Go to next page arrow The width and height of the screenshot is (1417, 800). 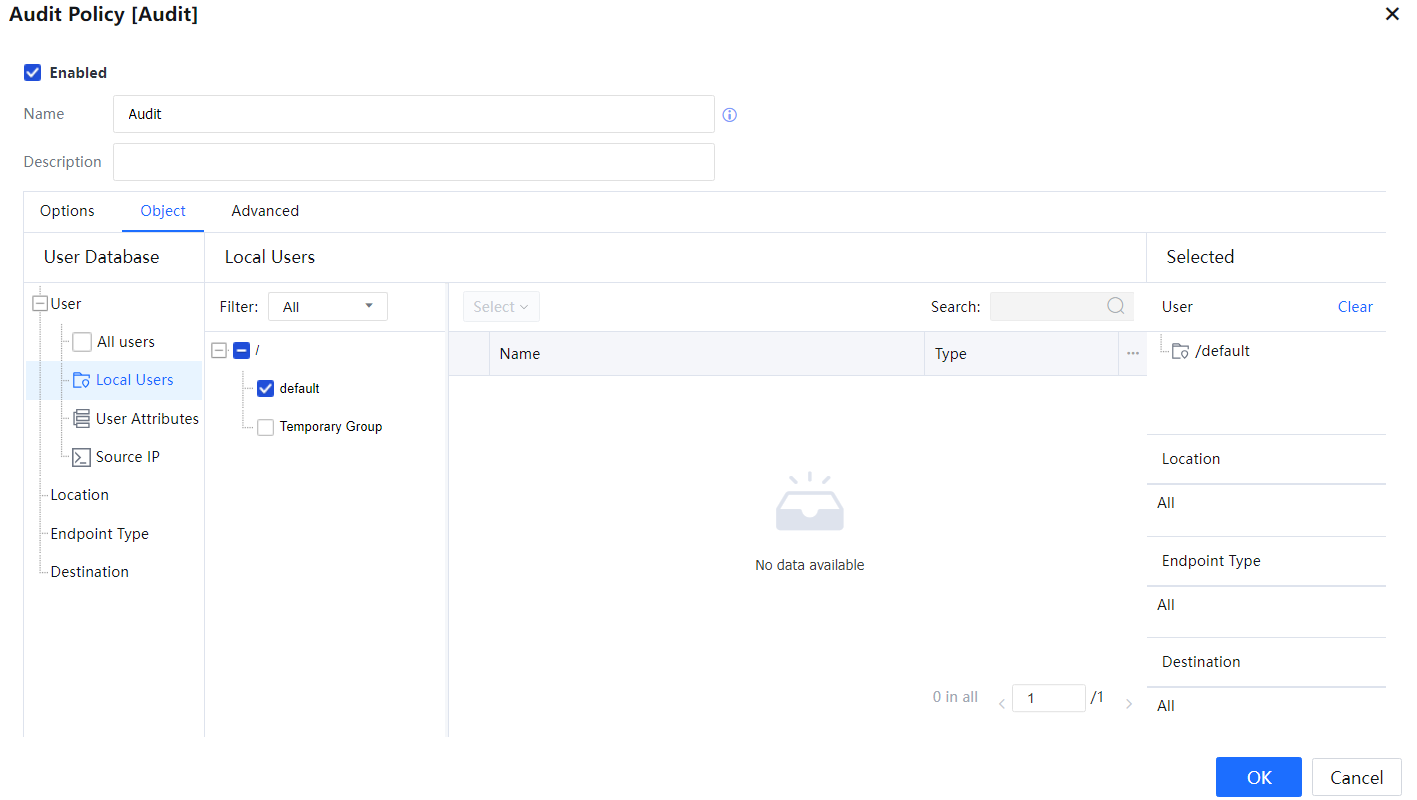coord(1129,704)
